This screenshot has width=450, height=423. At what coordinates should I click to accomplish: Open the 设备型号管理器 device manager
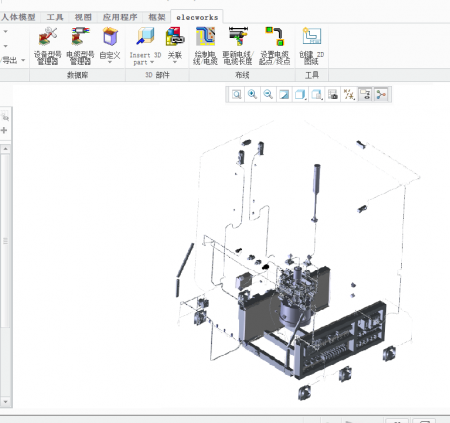click(x=48, y=46)
